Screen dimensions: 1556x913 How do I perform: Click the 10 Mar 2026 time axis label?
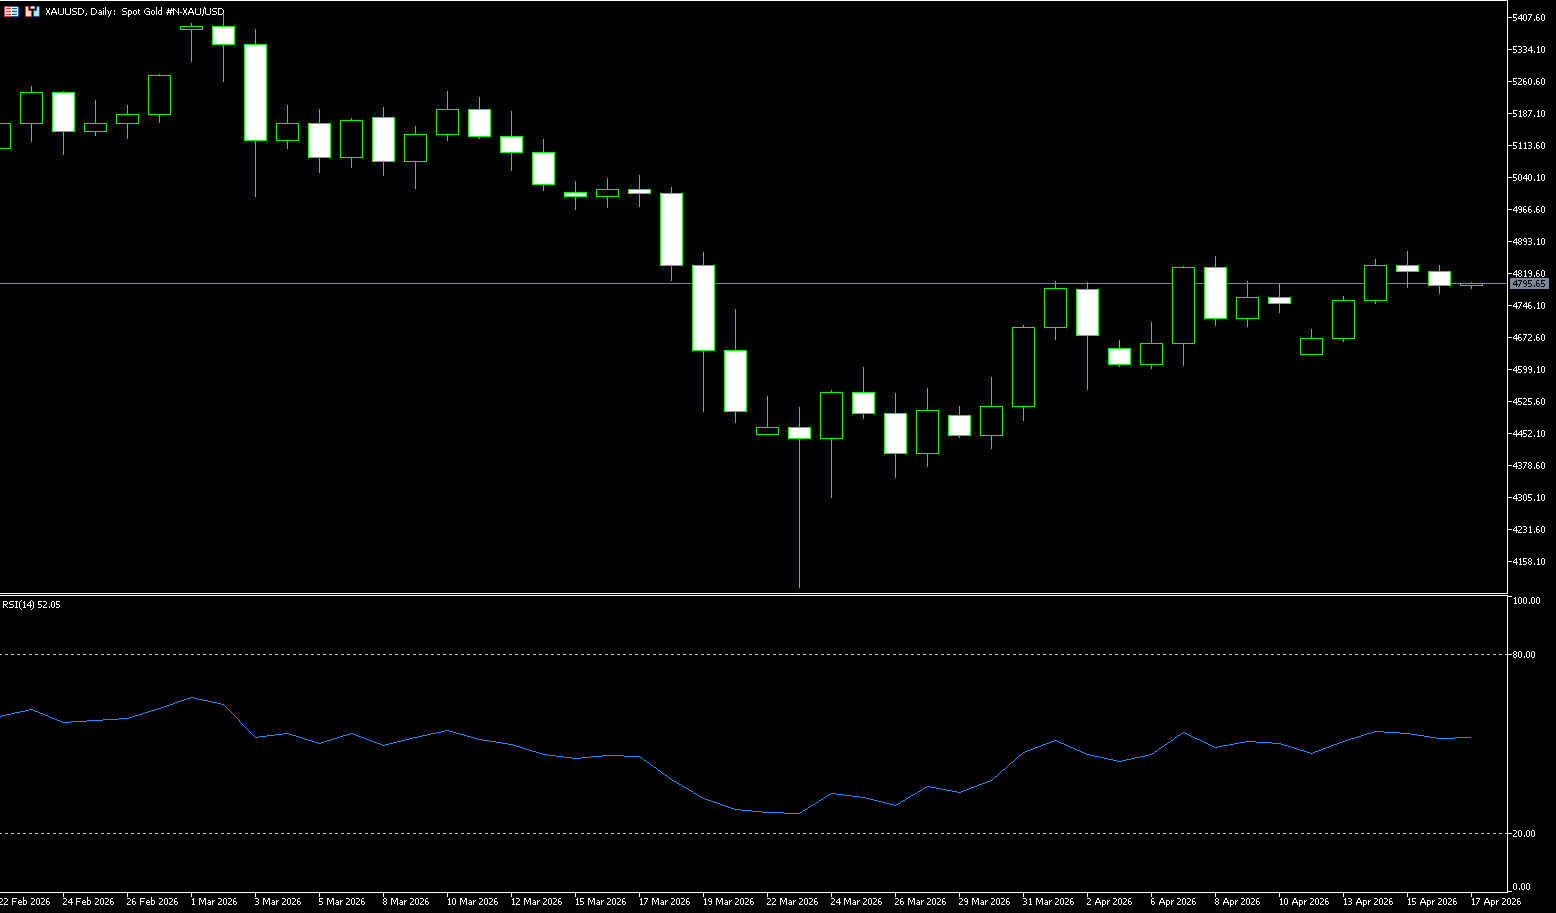[472, 902]
